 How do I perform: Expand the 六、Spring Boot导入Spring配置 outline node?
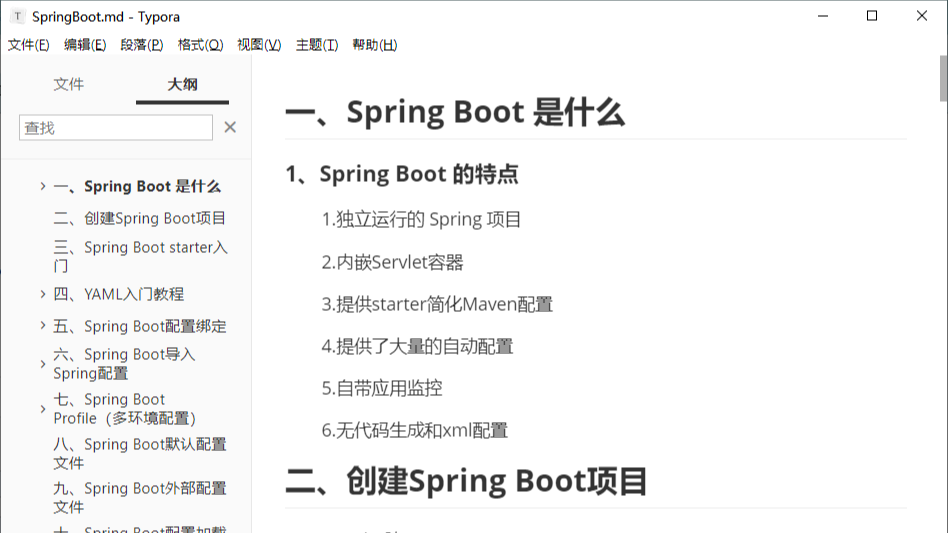coord(43,364)
